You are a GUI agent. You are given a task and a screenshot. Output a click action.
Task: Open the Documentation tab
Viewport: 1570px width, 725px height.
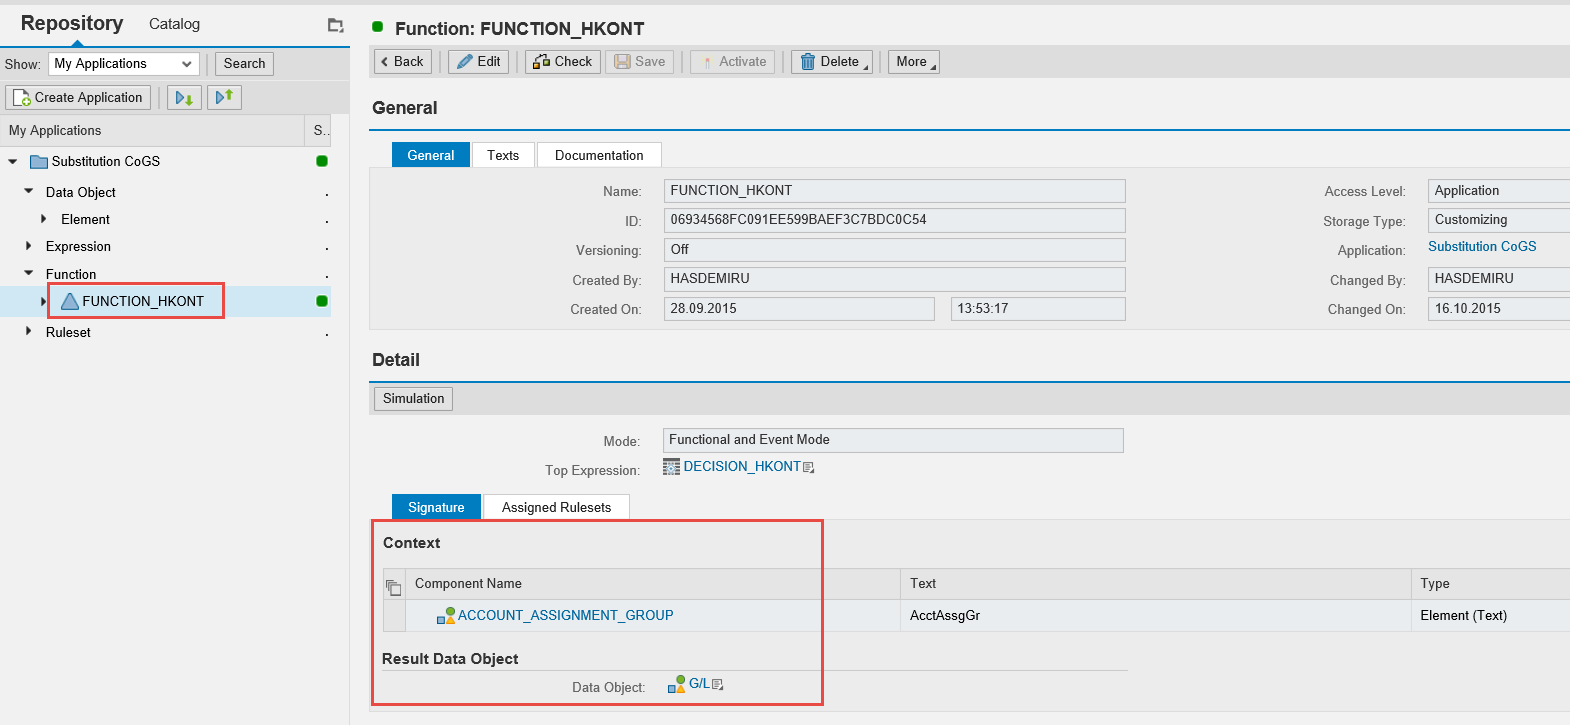pos(599,155)
